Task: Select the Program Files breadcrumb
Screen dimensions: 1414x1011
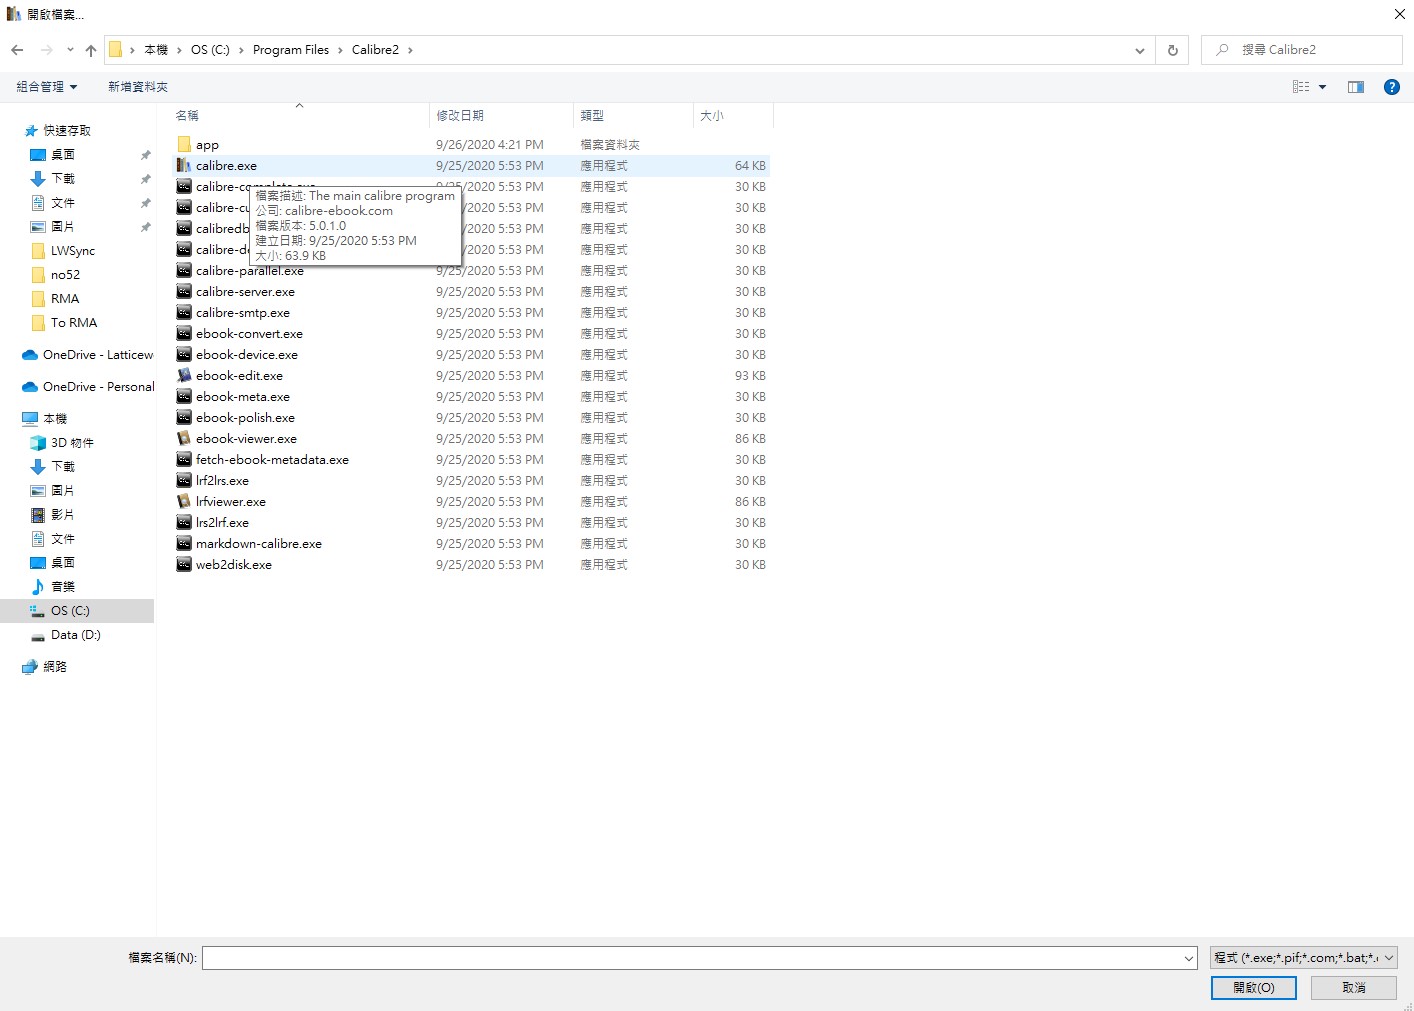Action: click(x=291, y=50)
